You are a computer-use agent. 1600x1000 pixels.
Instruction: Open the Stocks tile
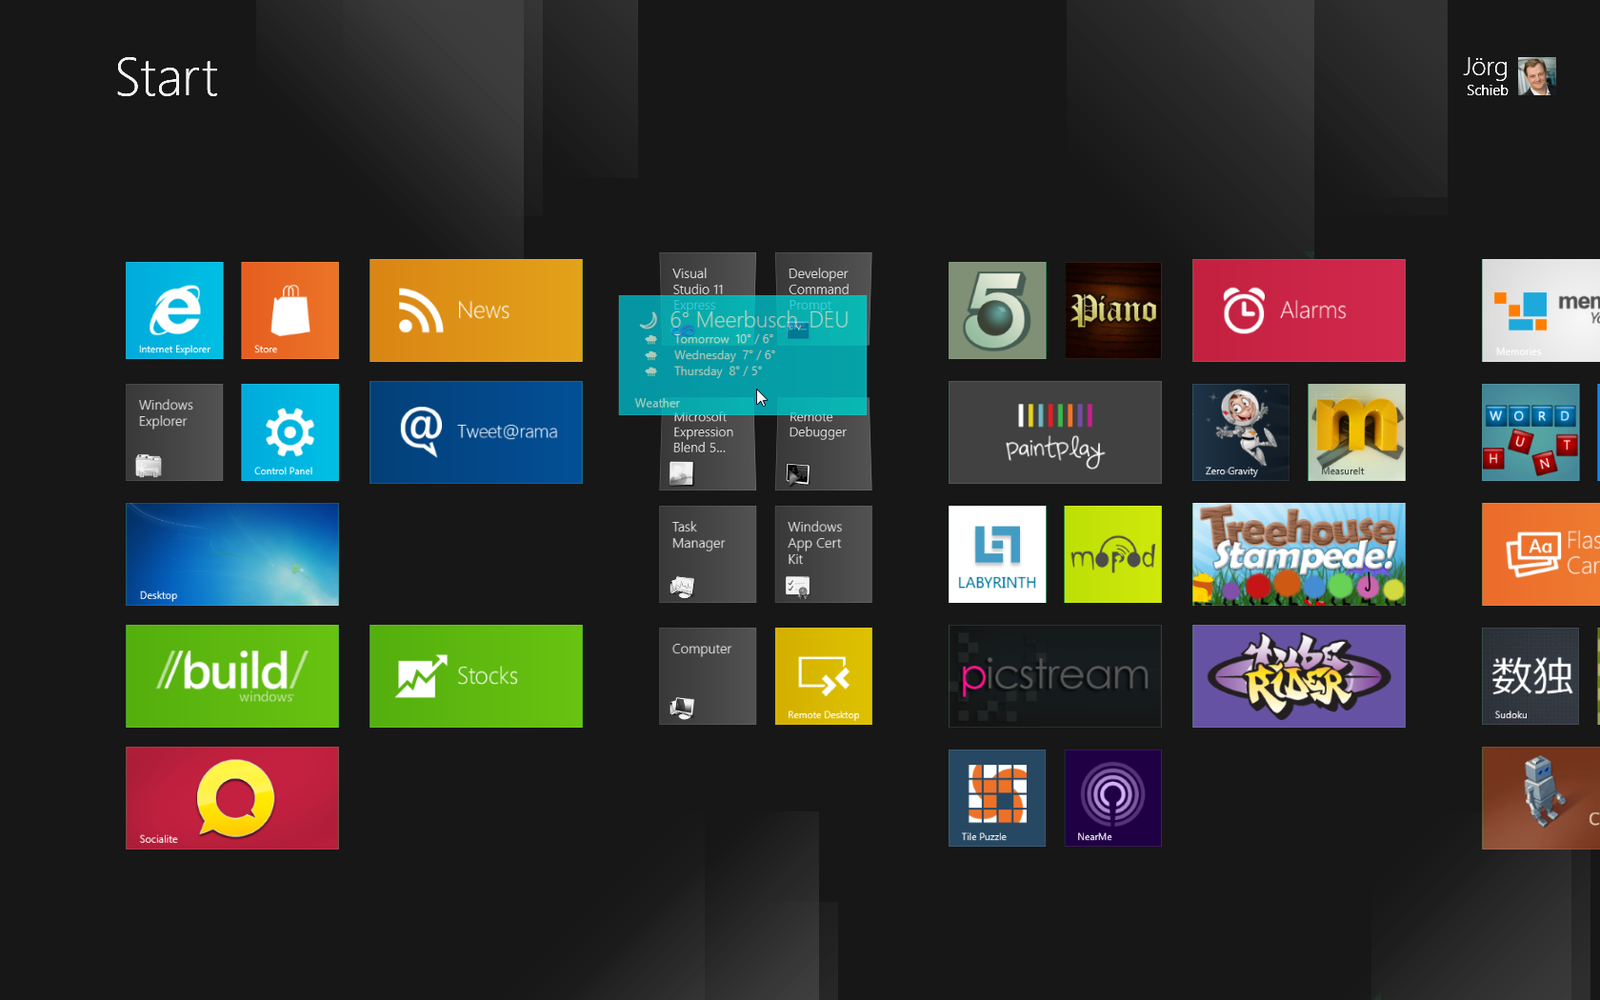(476, 676)
